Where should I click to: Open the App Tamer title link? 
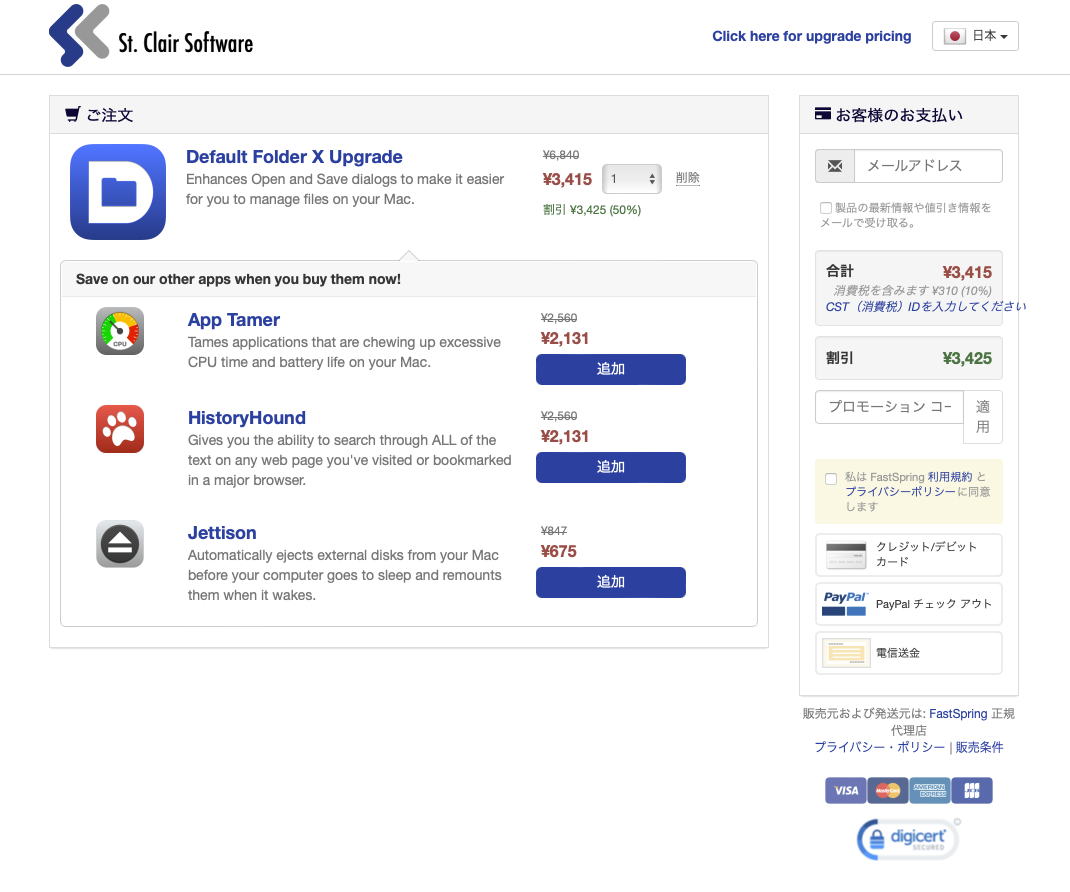(x=233, y=320)
